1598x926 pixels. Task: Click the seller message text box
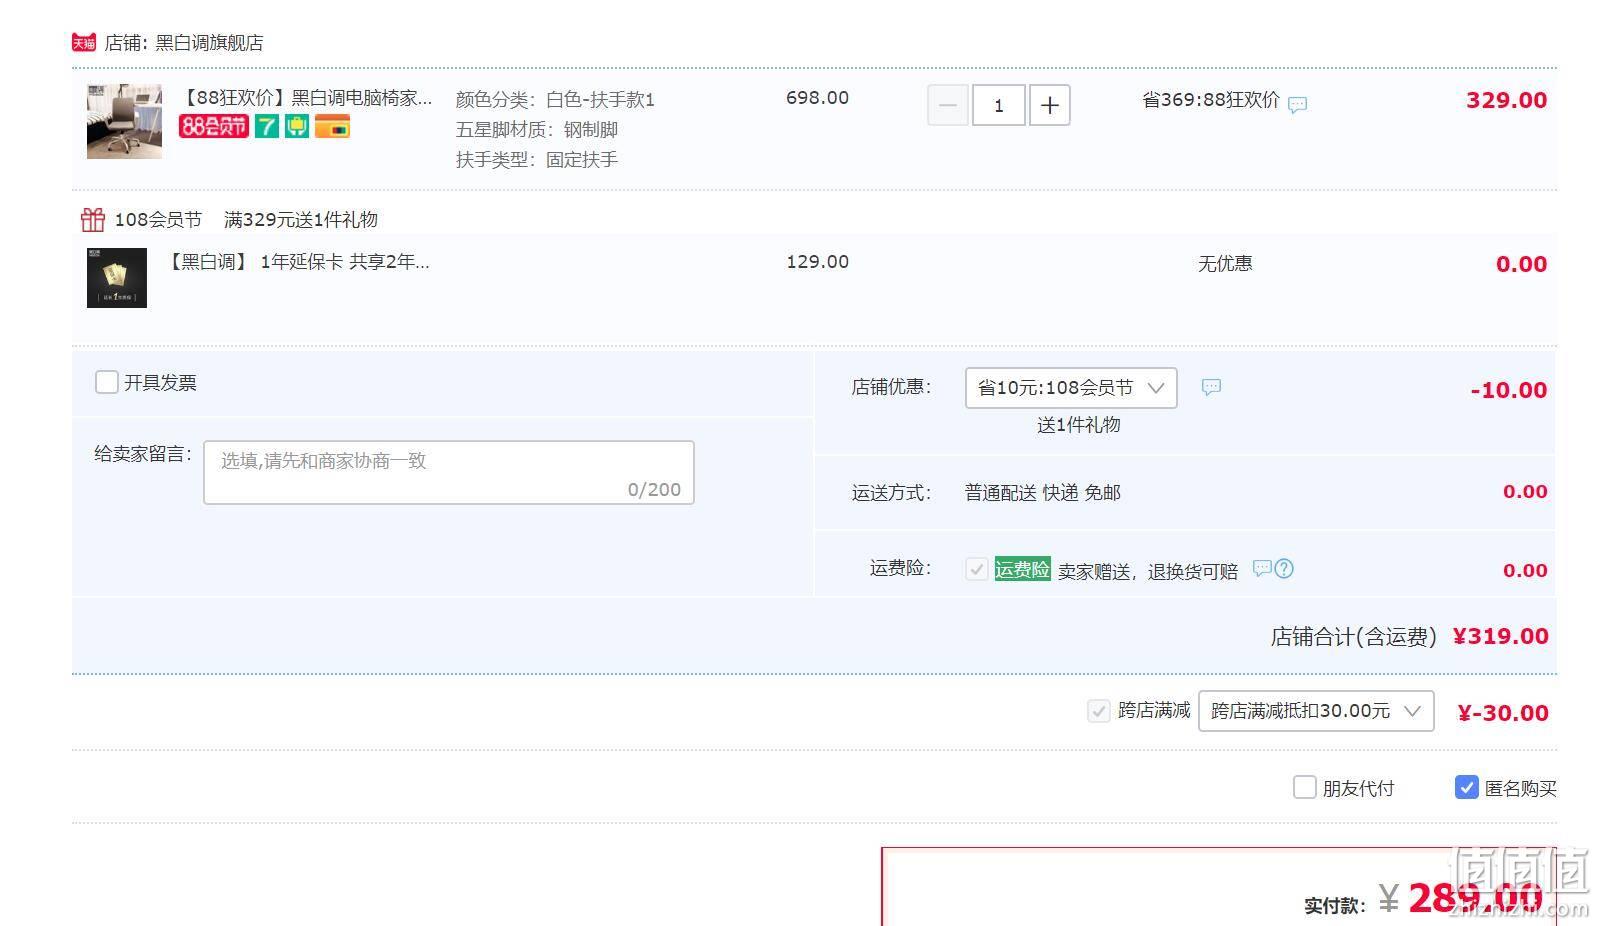pyautogui.click(x=449, y=472)
